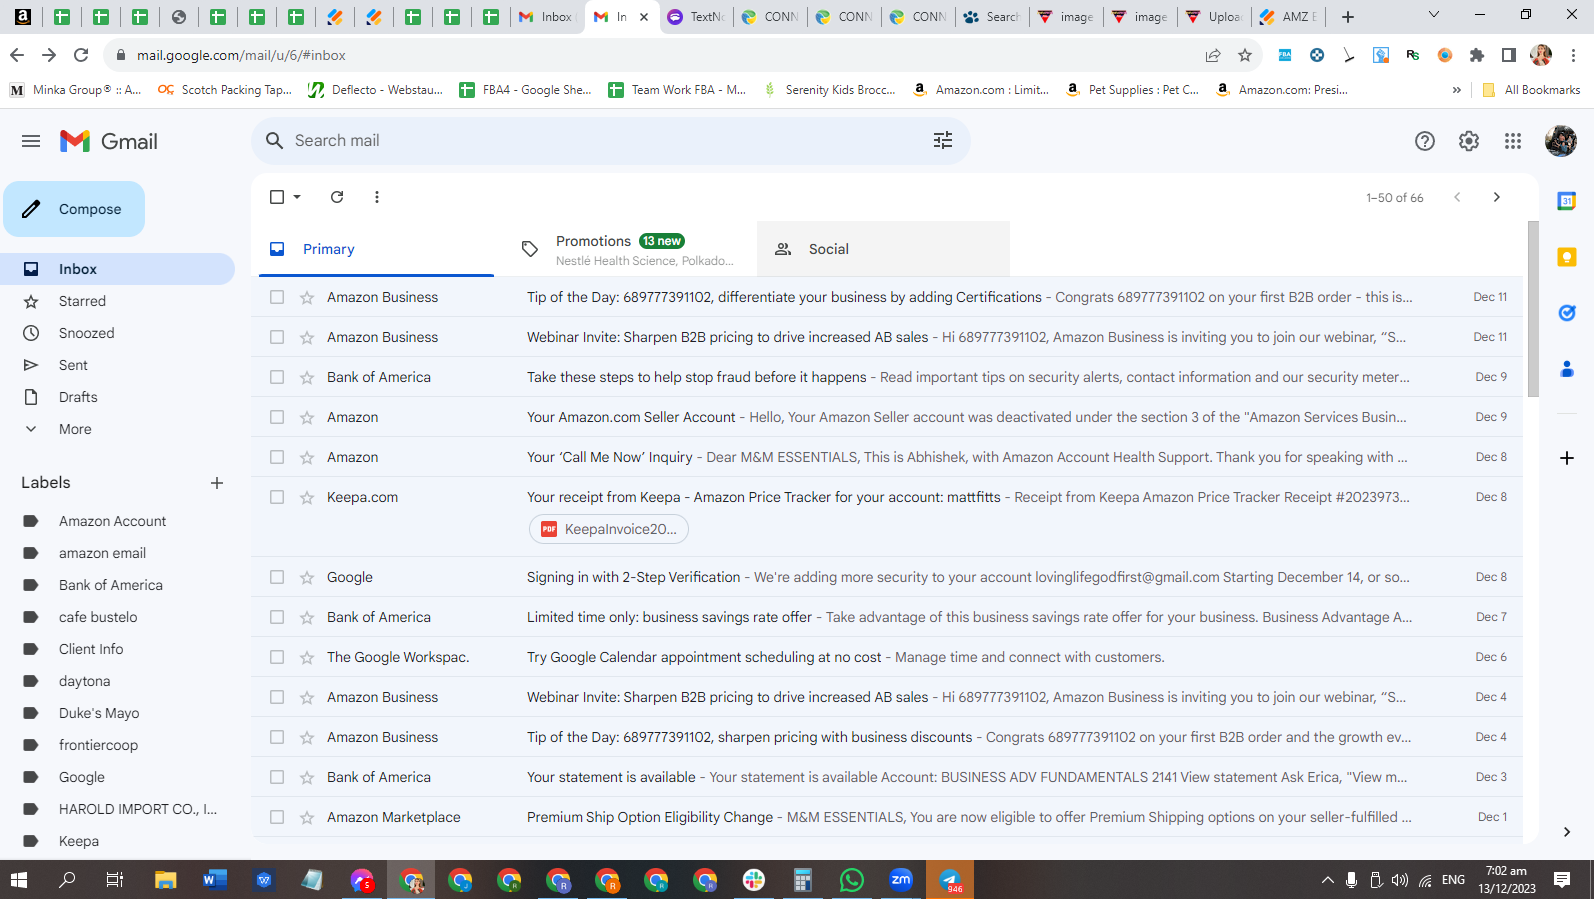Select the Google Workspace email checkbox

coord(277,657)
